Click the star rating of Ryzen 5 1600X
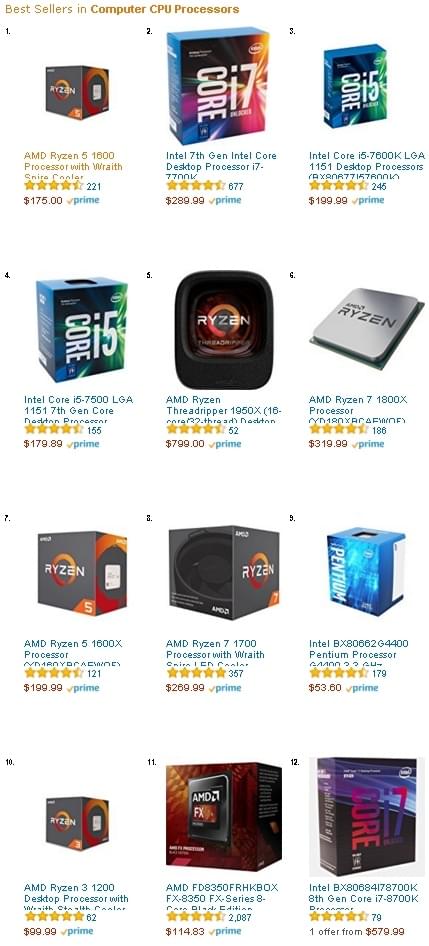The height and width of the screenshot is (946, 429). click(54, 673)
